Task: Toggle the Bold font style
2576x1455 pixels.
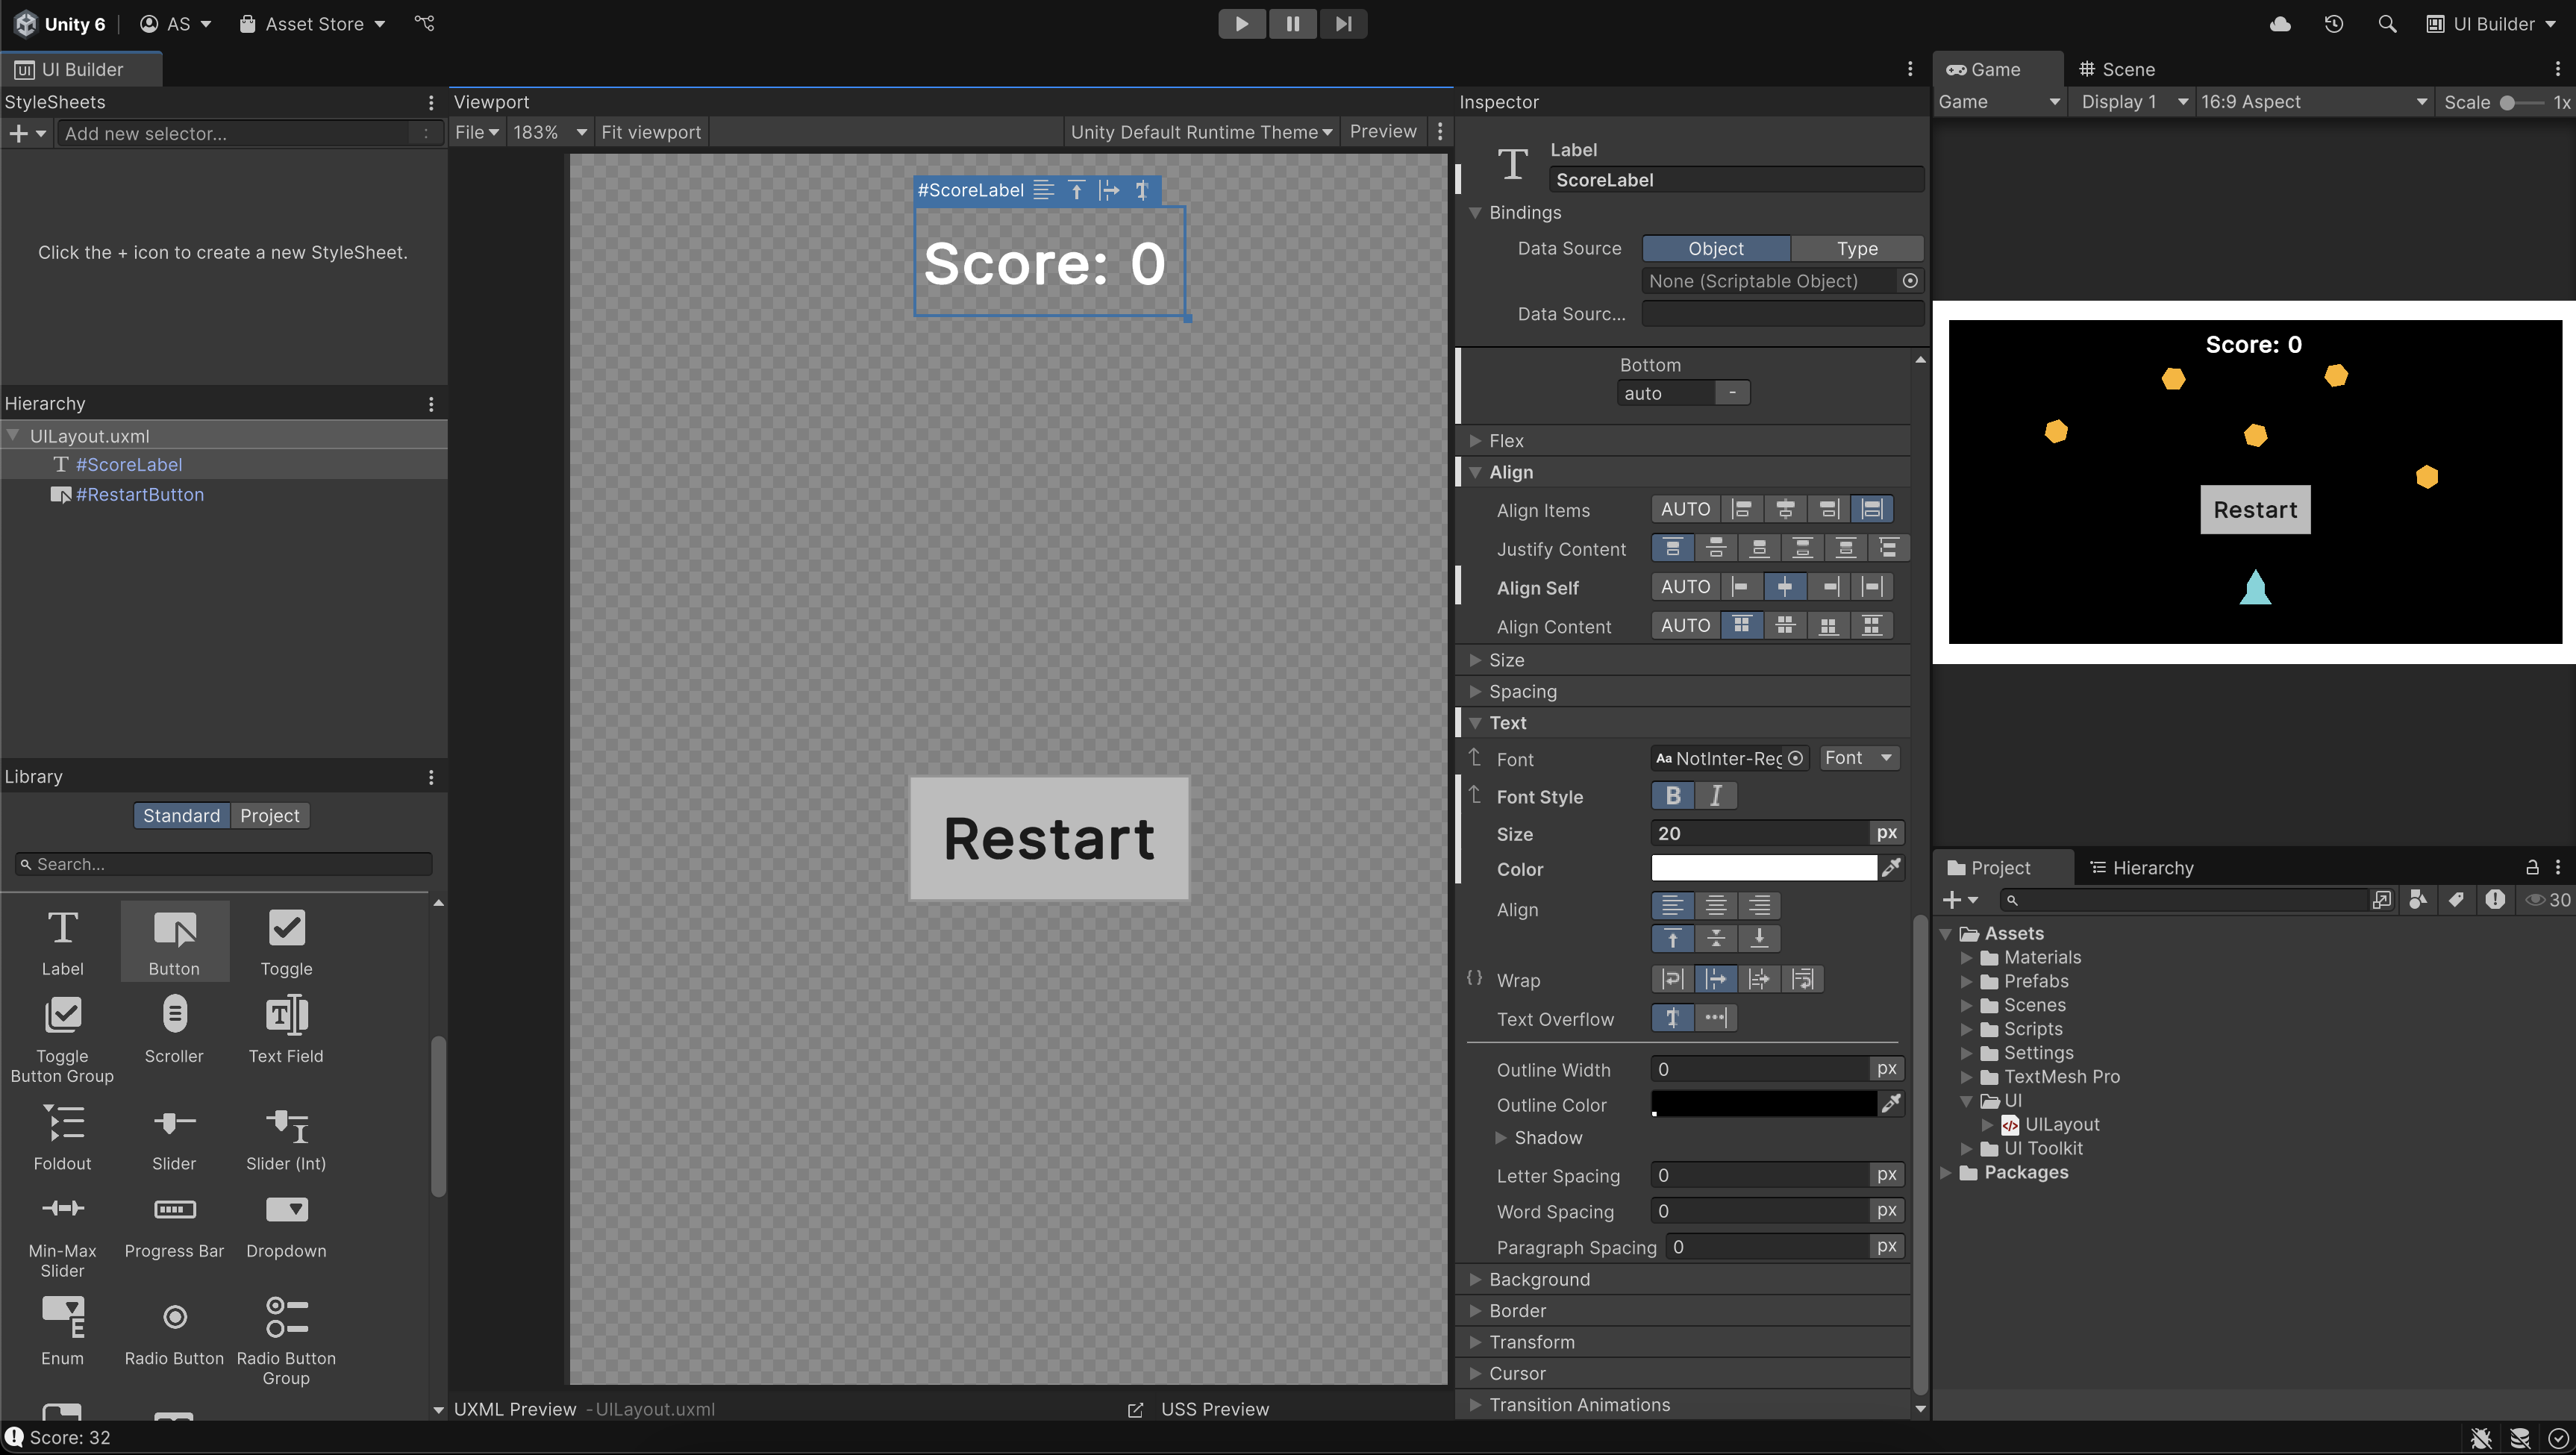Action: pos(1673,796)
